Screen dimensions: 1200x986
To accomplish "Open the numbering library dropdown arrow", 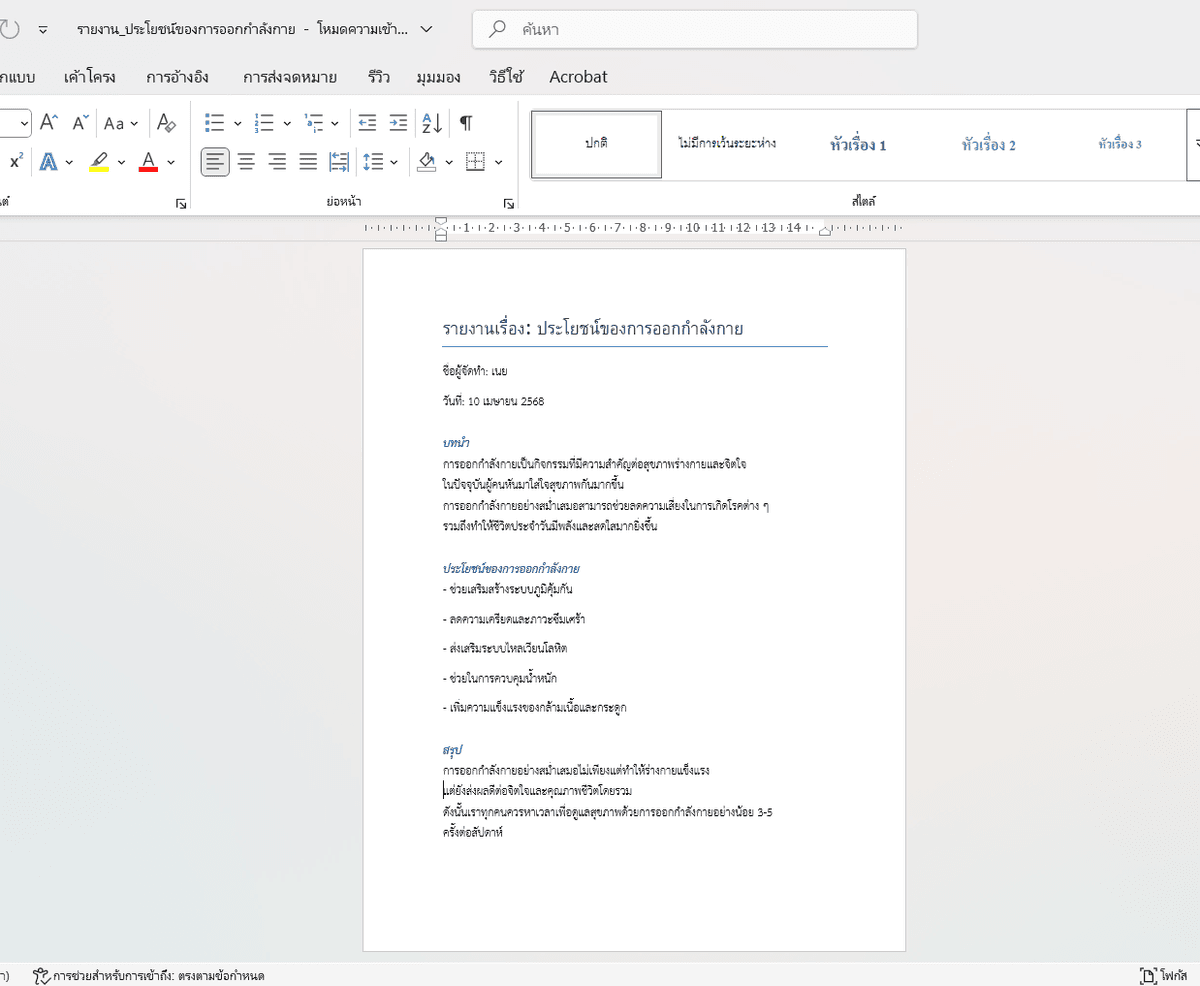I will coord(287,124).
